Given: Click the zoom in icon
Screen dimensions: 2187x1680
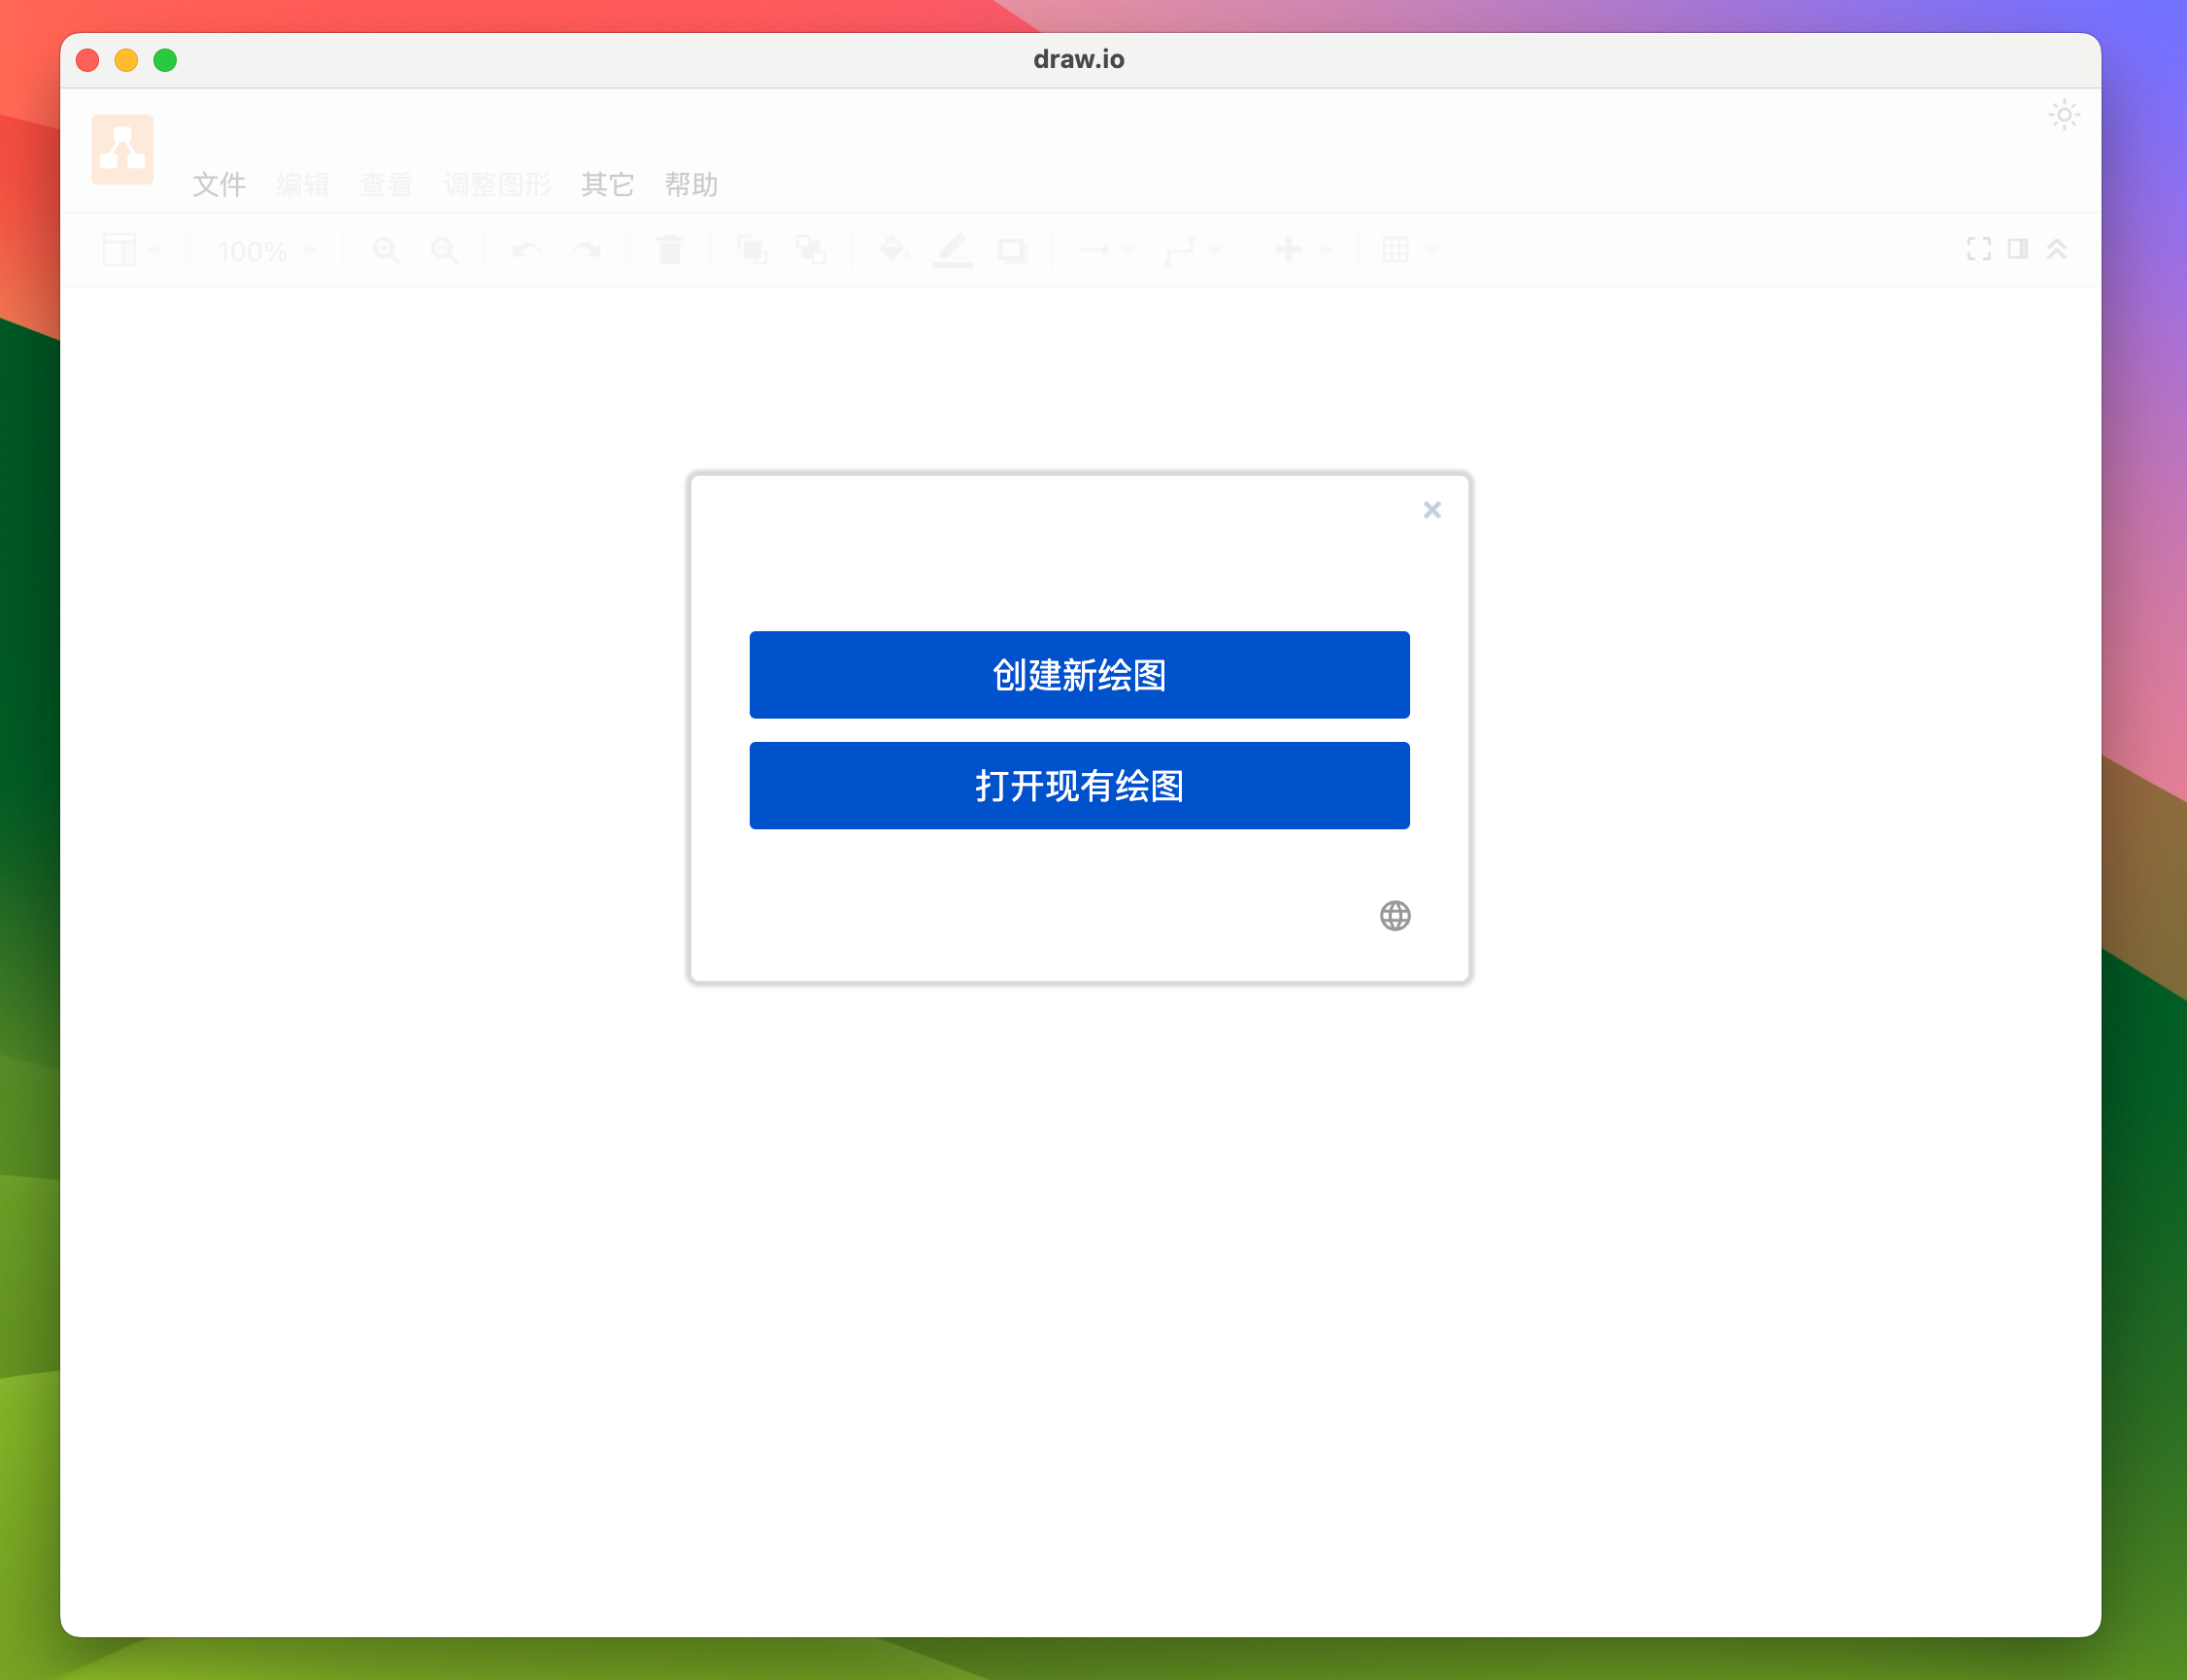Looking at the screenshot, I should tap(383, 251).
